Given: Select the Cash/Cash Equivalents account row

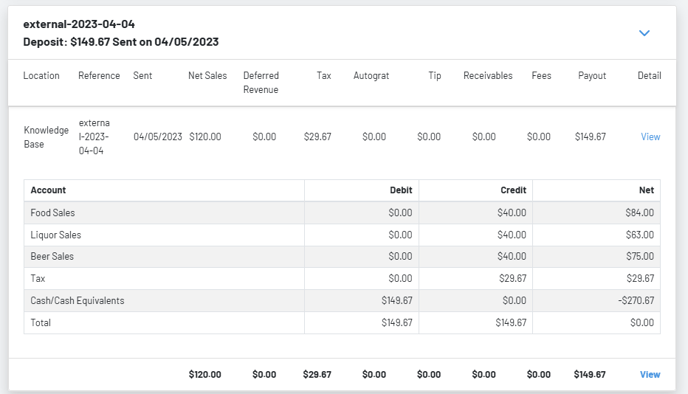Looking at the screenshot, I should pyautogui.click(x=342, y=301).
